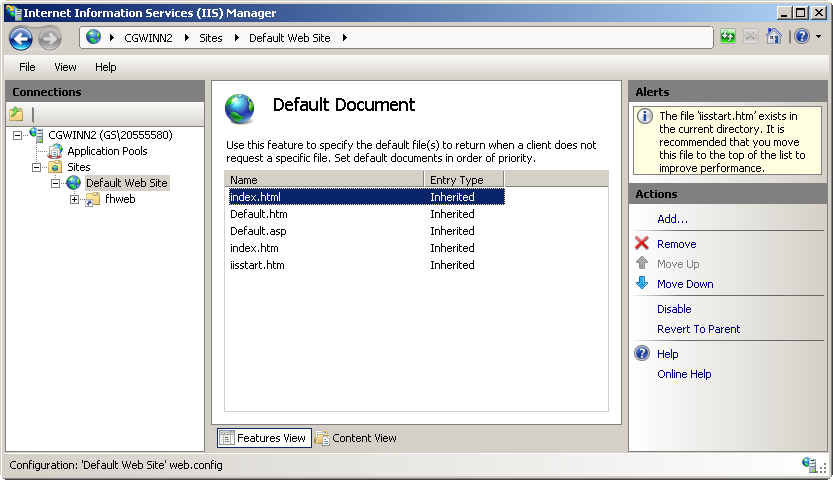Sort by the Entry Type column header

pyautogui.click(x=463, y=179)
